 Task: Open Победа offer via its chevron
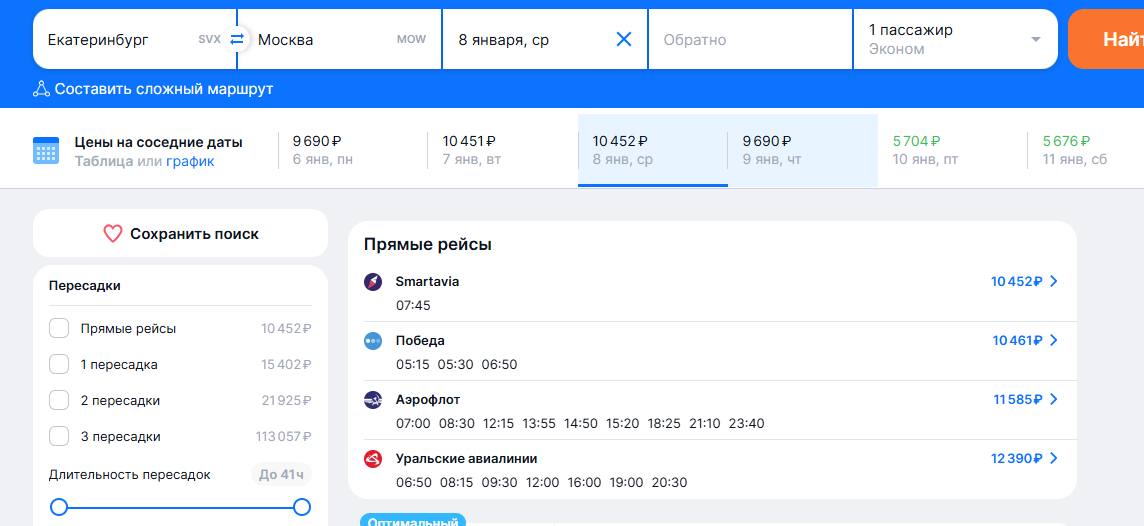1054,341
